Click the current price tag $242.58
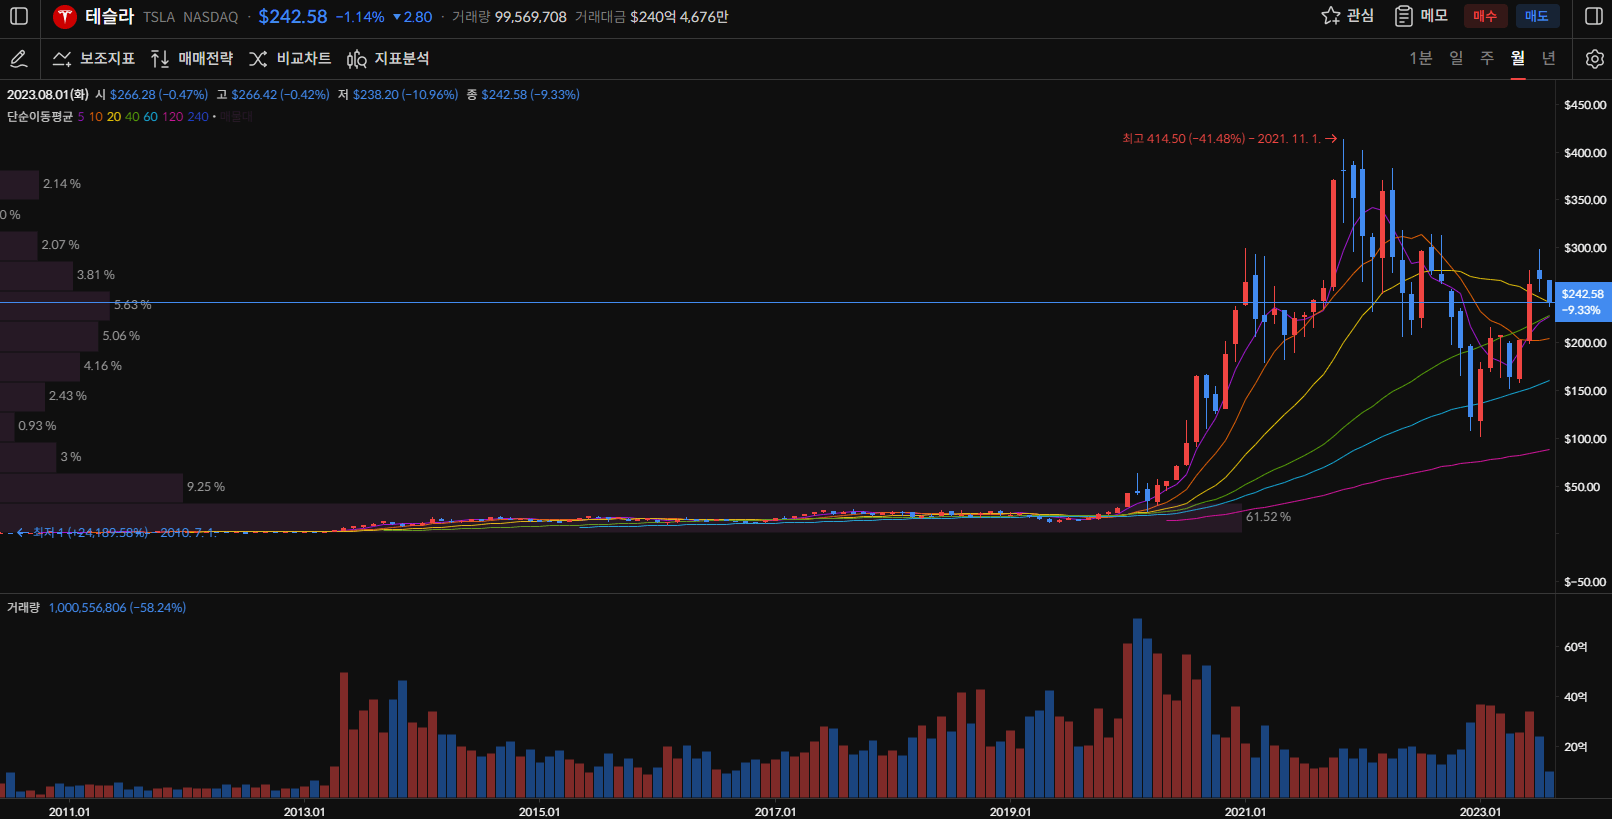The image size is (1612, 819). (x=1582, y=302)
